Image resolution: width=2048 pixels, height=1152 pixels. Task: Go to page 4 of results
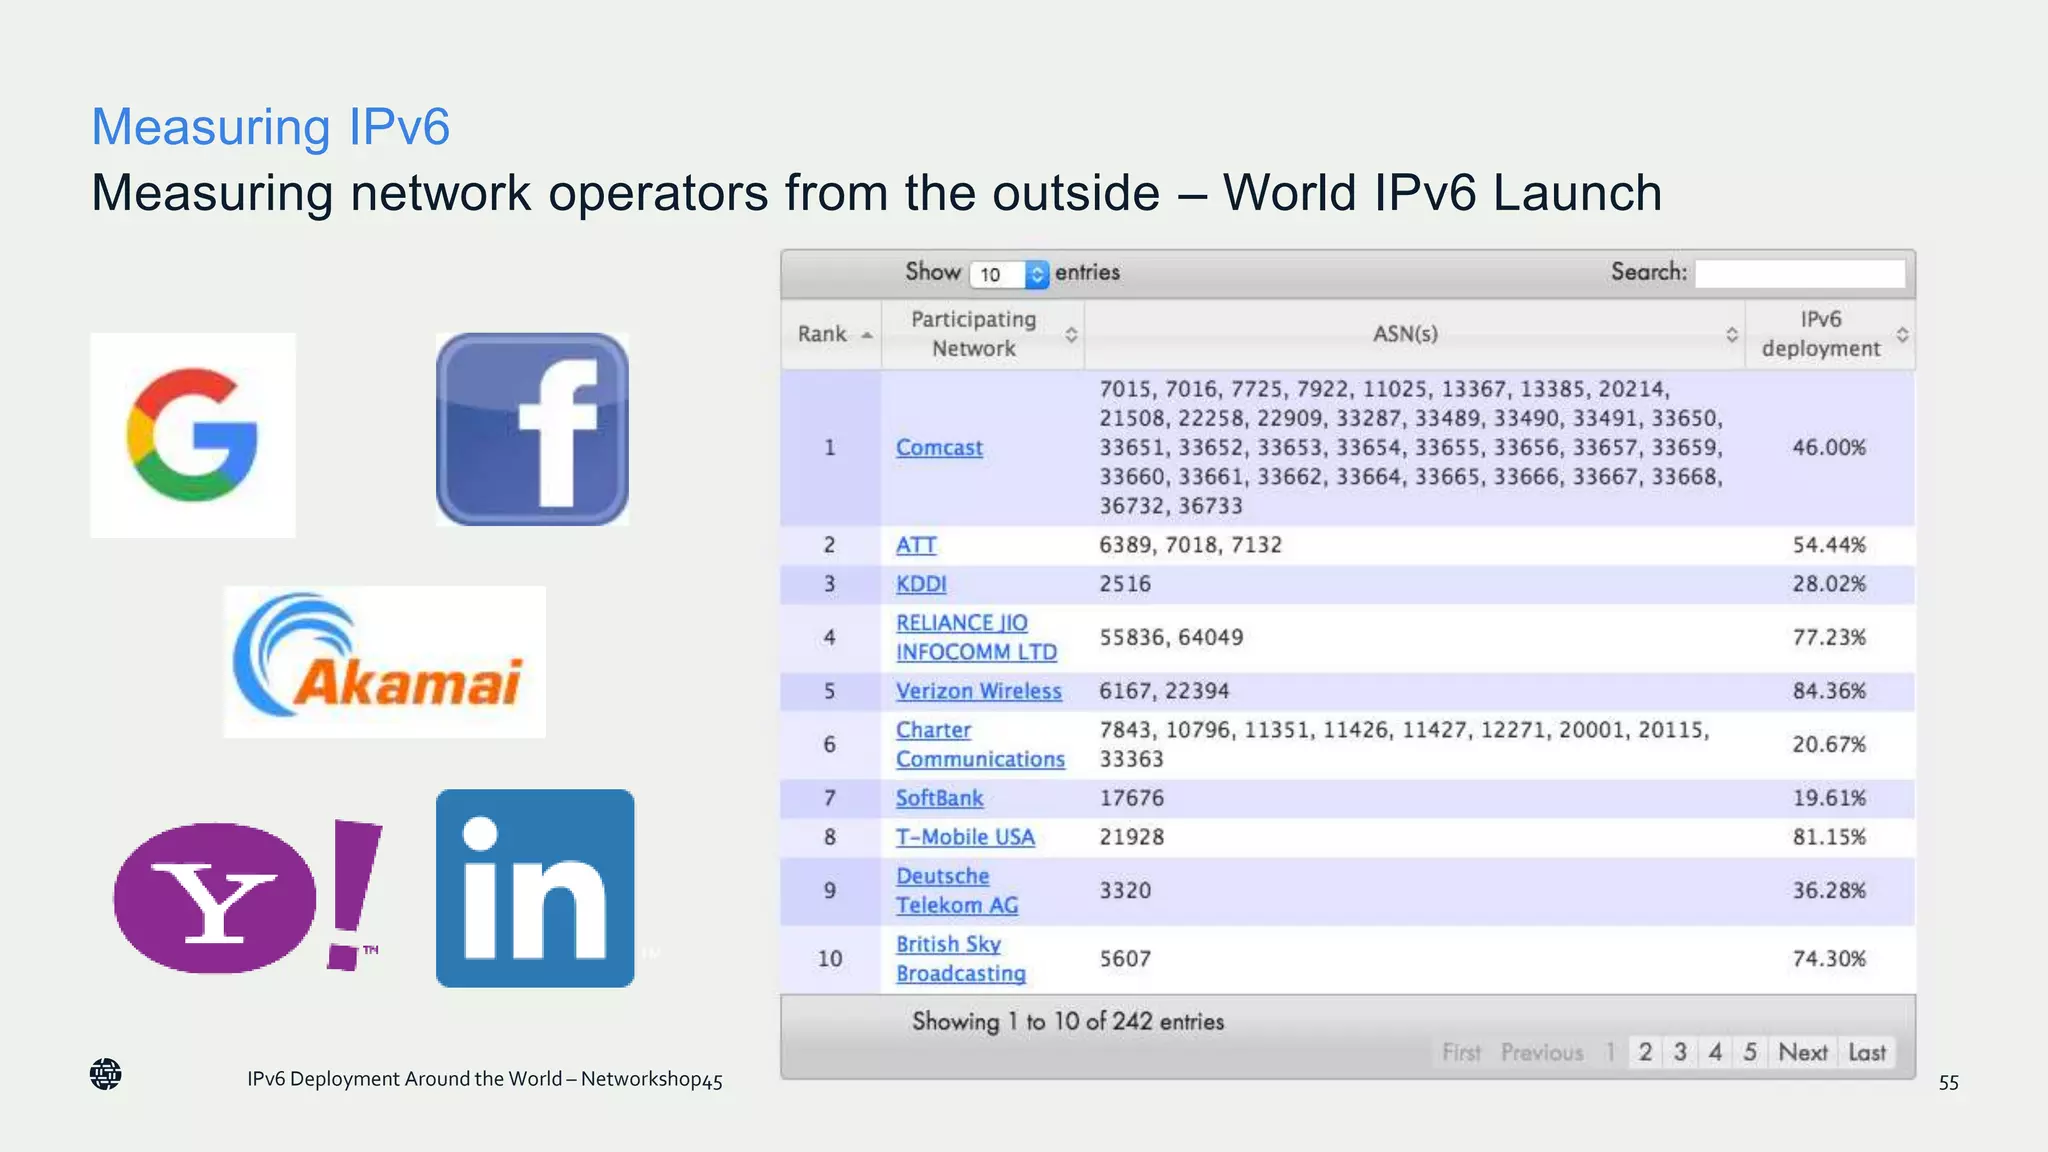tap(1715, 1052)
